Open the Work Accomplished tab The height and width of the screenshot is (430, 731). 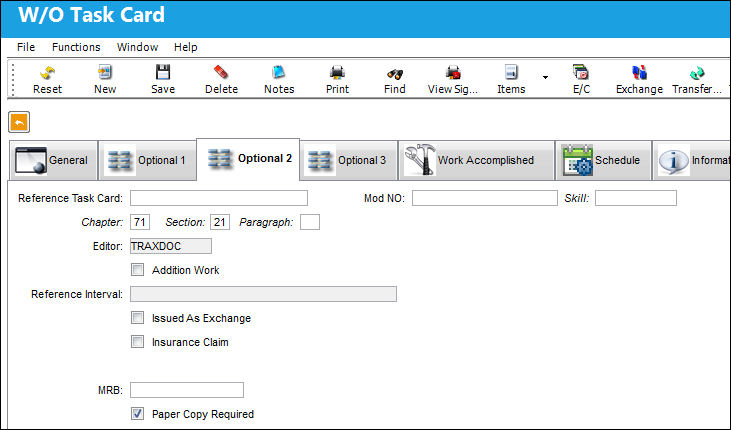tap(476, 160)
